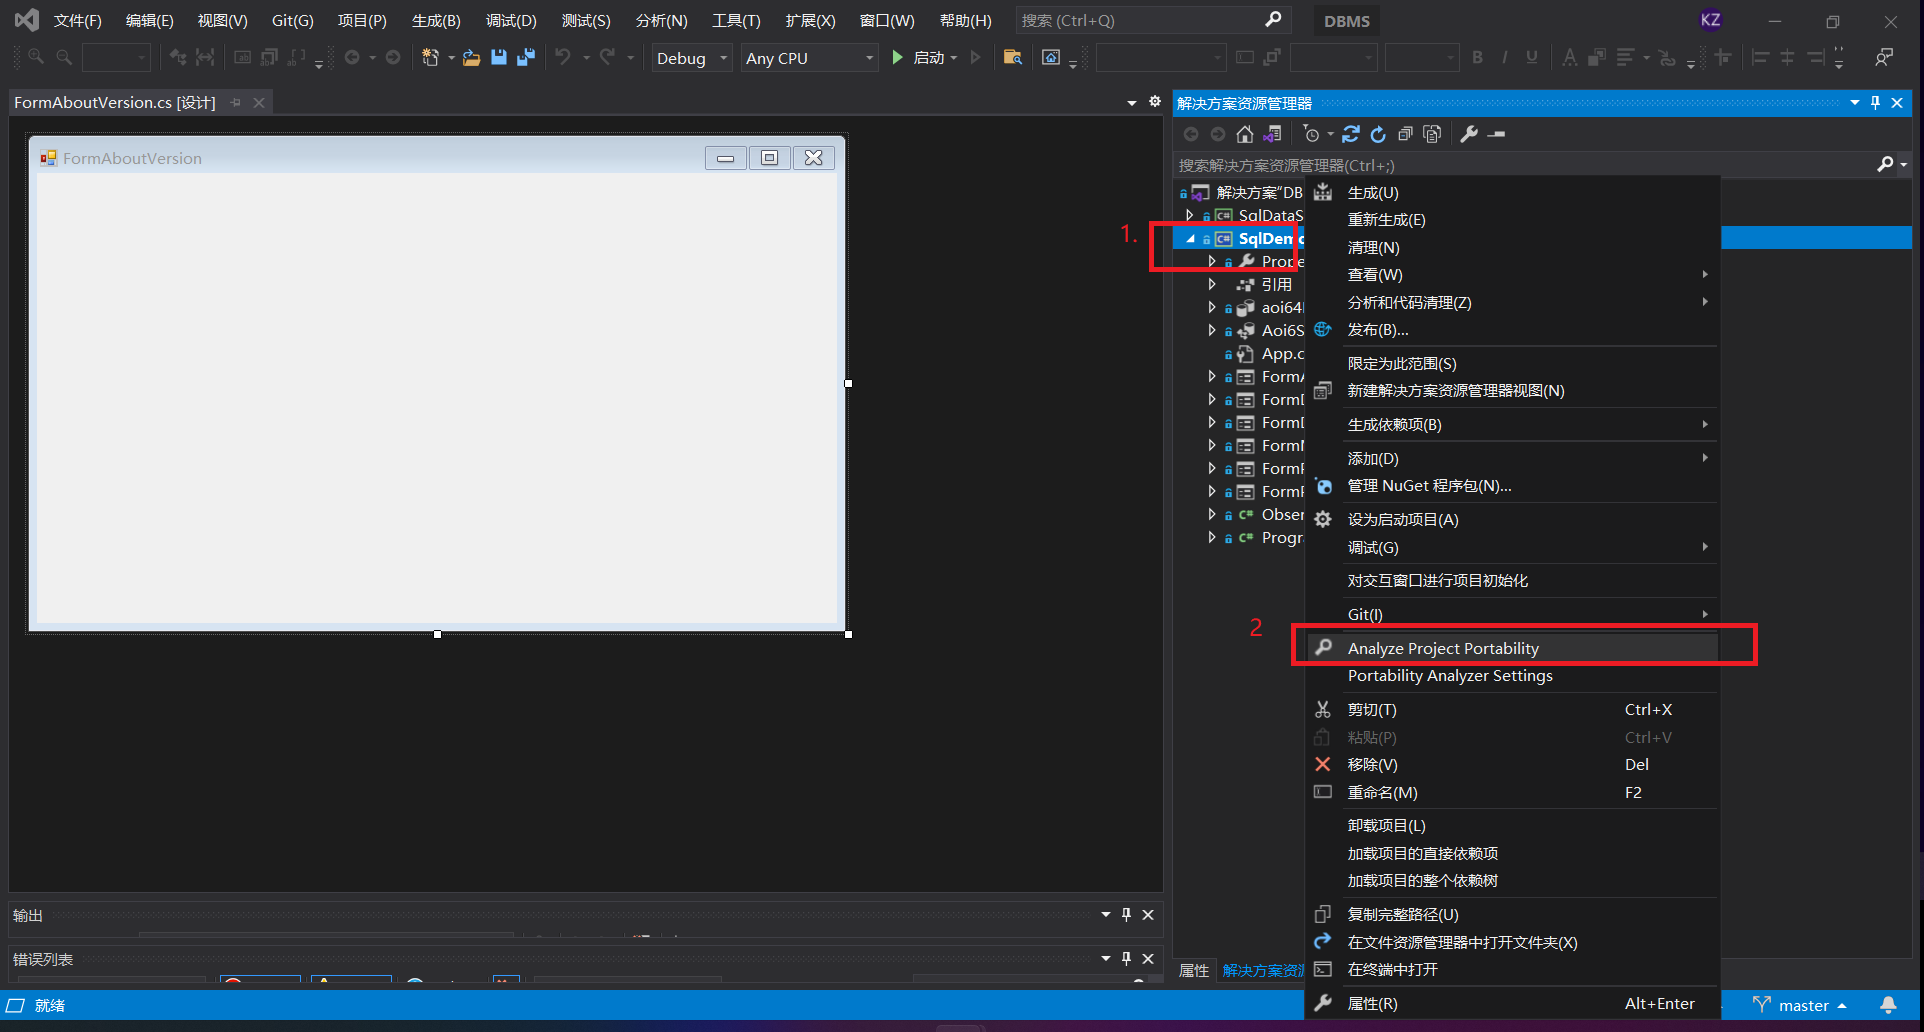Click the Home icon in Solution Explorer toolbar

point(1245,134)
